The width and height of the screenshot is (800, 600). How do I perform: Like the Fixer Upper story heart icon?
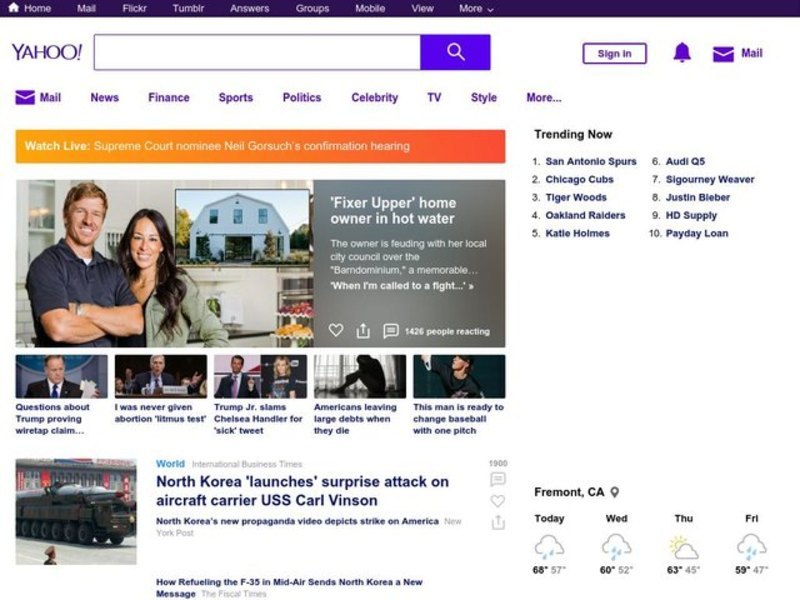click(336, 331)
